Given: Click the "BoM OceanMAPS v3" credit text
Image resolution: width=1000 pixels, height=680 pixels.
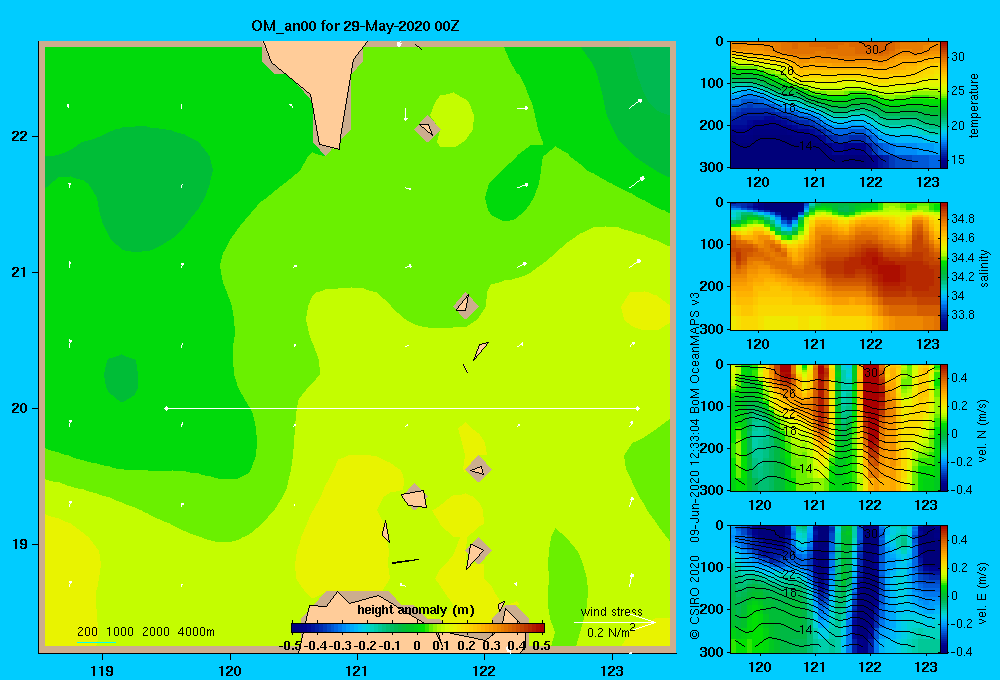Looking at the screenshot, I should tap(695, 353).
